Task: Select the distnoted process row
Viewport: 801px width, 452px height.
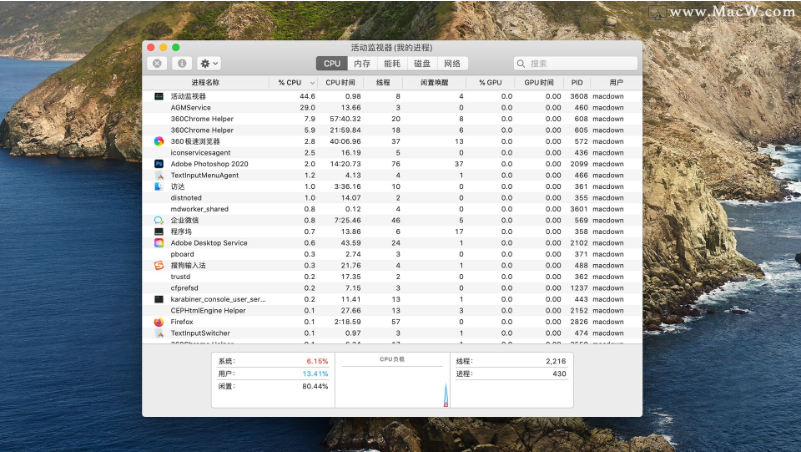Action: [392, 198]
